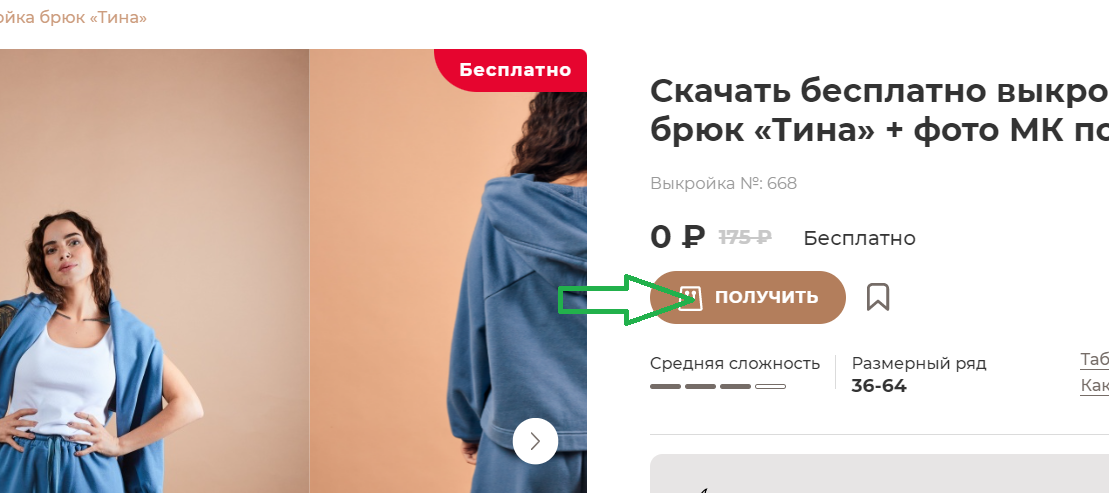
Task: Open the front-view photo of the woman
Action: pyautogui.click(x=154, y=271)
